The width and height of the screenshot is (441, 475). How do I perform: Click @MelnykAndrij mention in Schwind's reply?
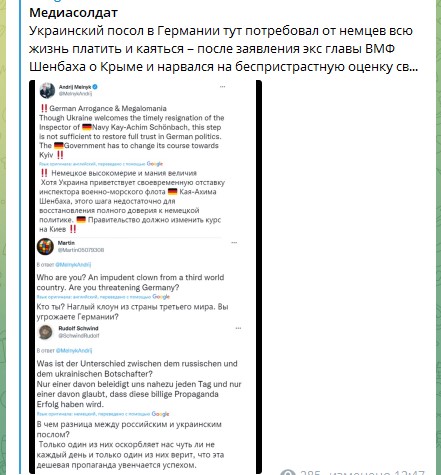(74, 351)
